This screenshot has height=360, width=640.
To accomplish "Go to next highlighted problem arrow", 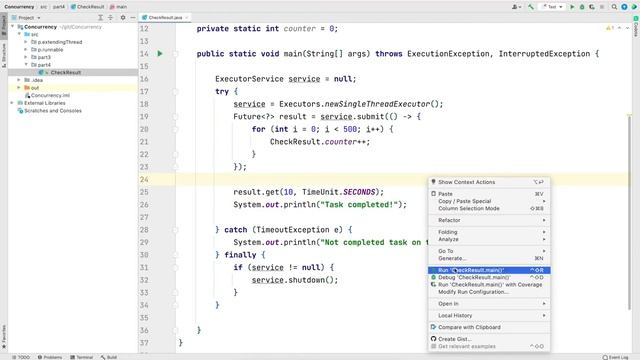I will (x=627, y=28).
